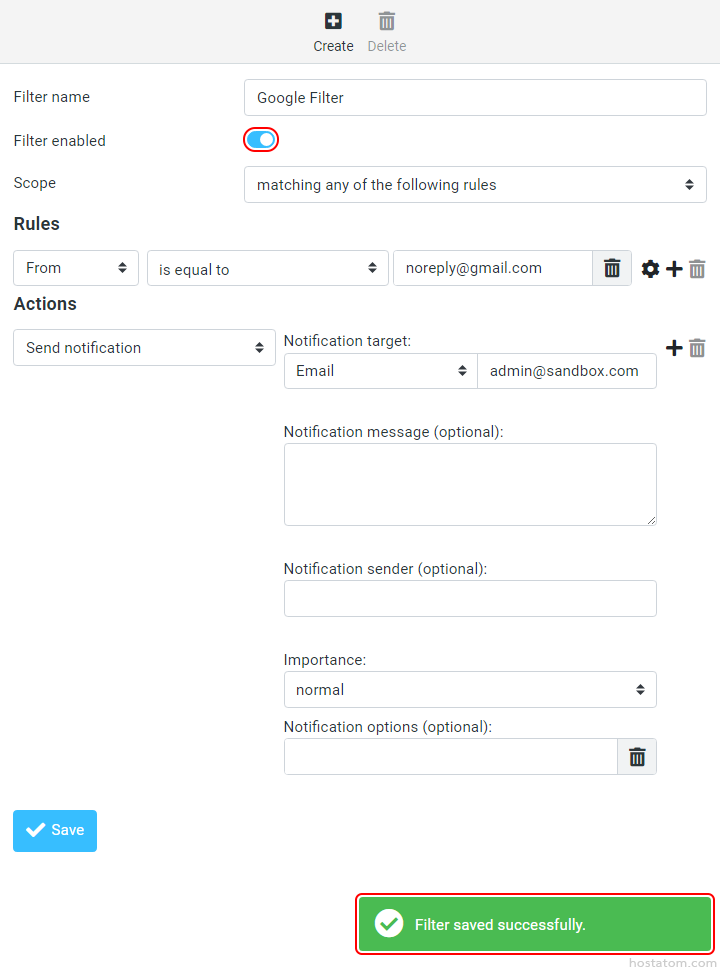This screenshot has height=970, width=720.
Task: Open the Importance normal dropdown
Action: click(x=470, y=690)
